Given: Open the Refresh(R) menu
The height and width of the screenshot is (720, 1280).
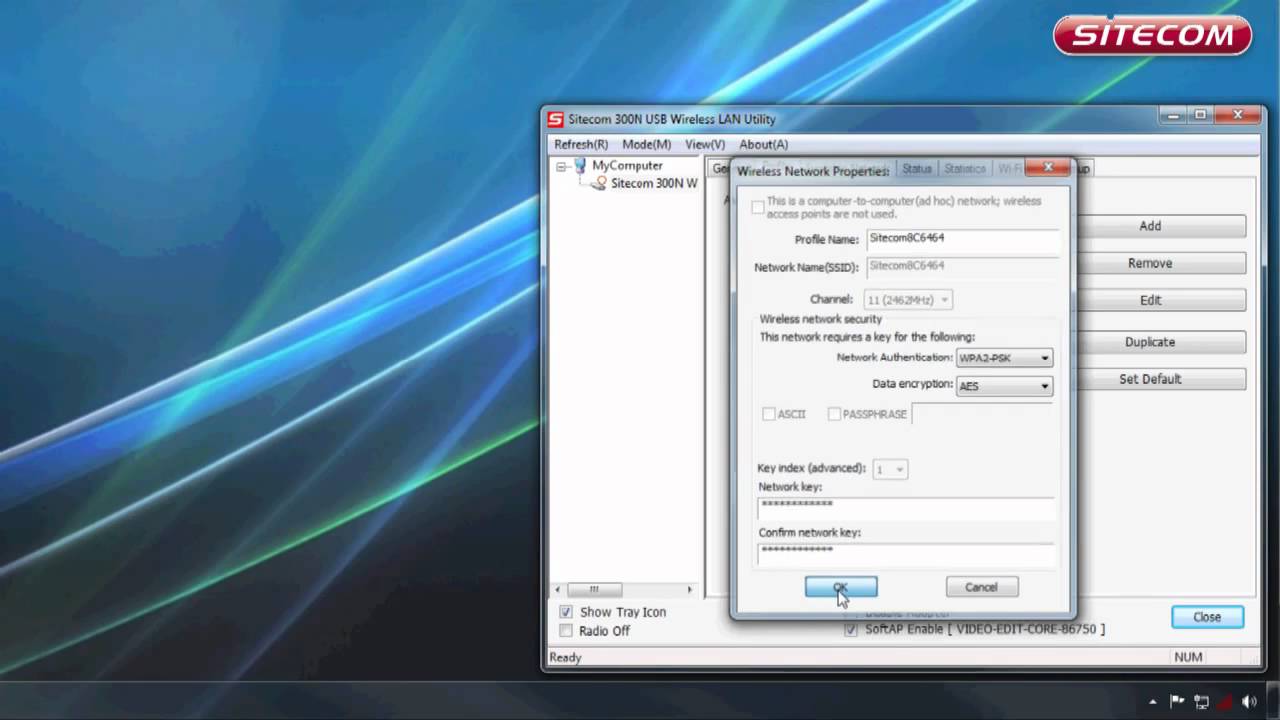Looking at the screenshot, I should pyautogui.click(x=581, y=145).
